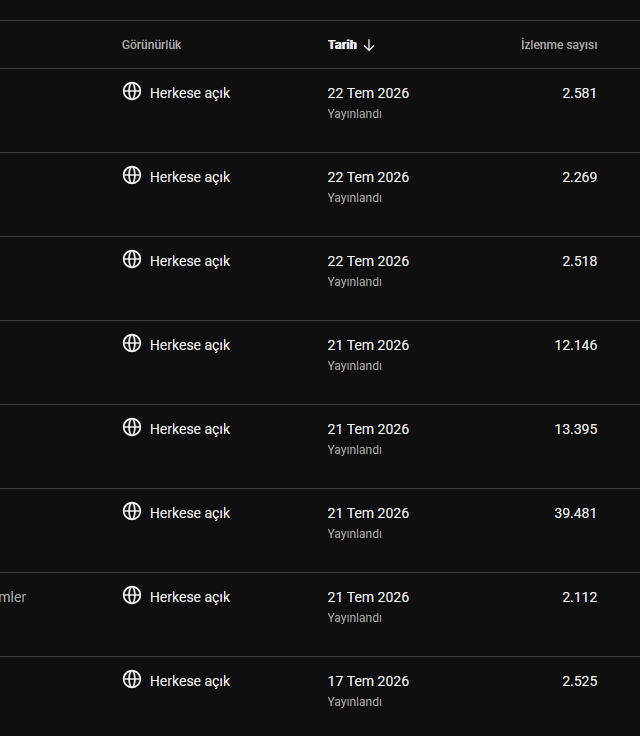Click the Görünürlük column header
640x736 pixels.
pos(151,45)
